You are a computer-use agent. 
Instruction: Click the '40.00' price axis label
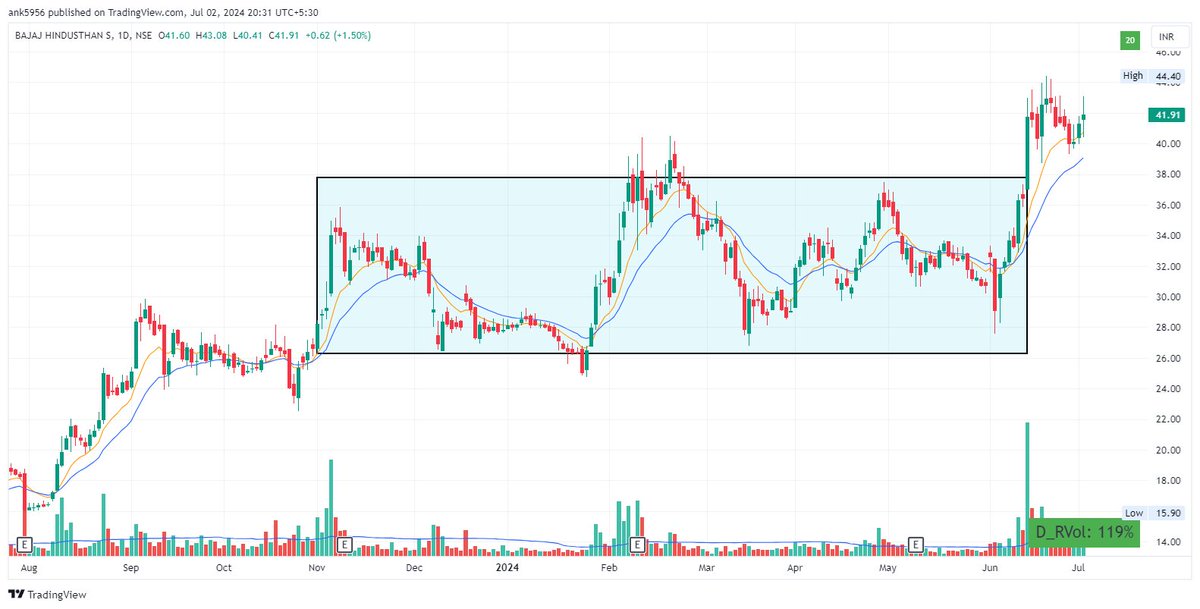click(x=1168, y=144)
